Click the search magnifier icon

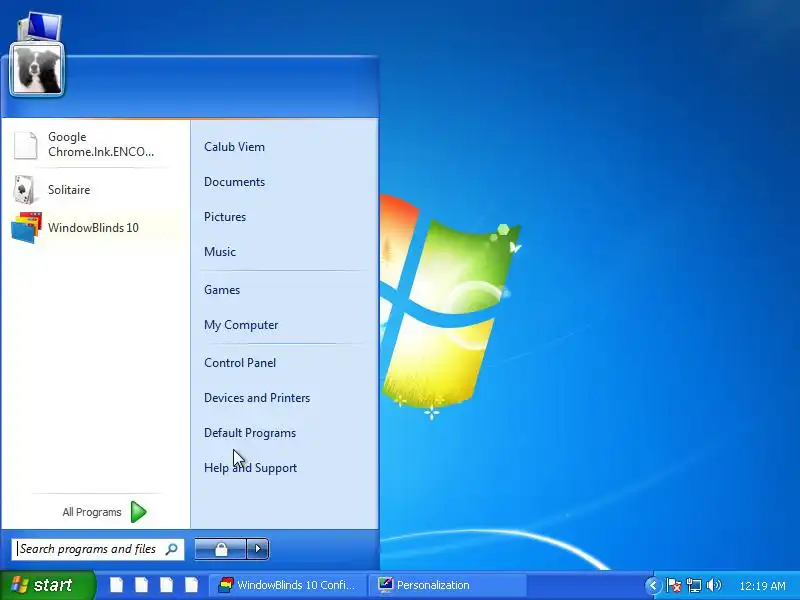[172, 549]
